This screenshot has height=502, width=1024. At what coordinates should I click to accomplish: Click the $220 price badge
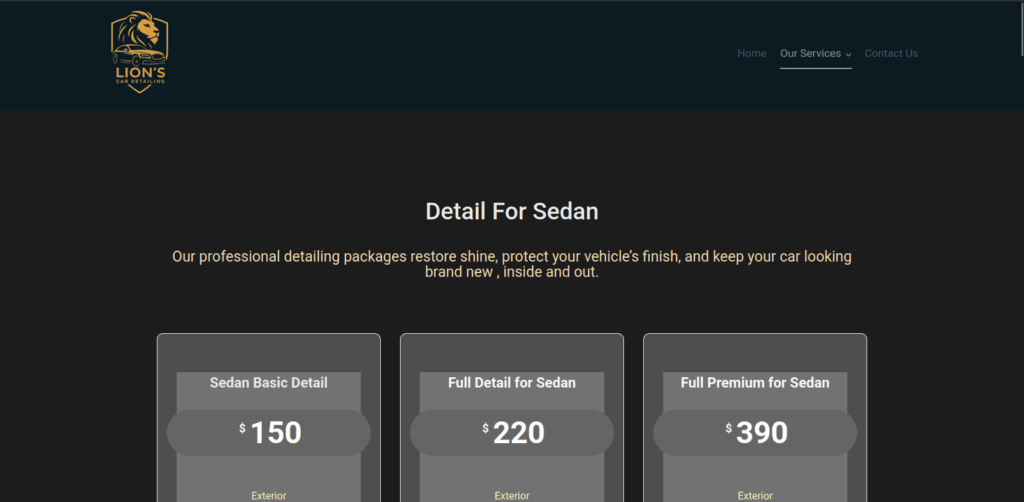[511, 432]
